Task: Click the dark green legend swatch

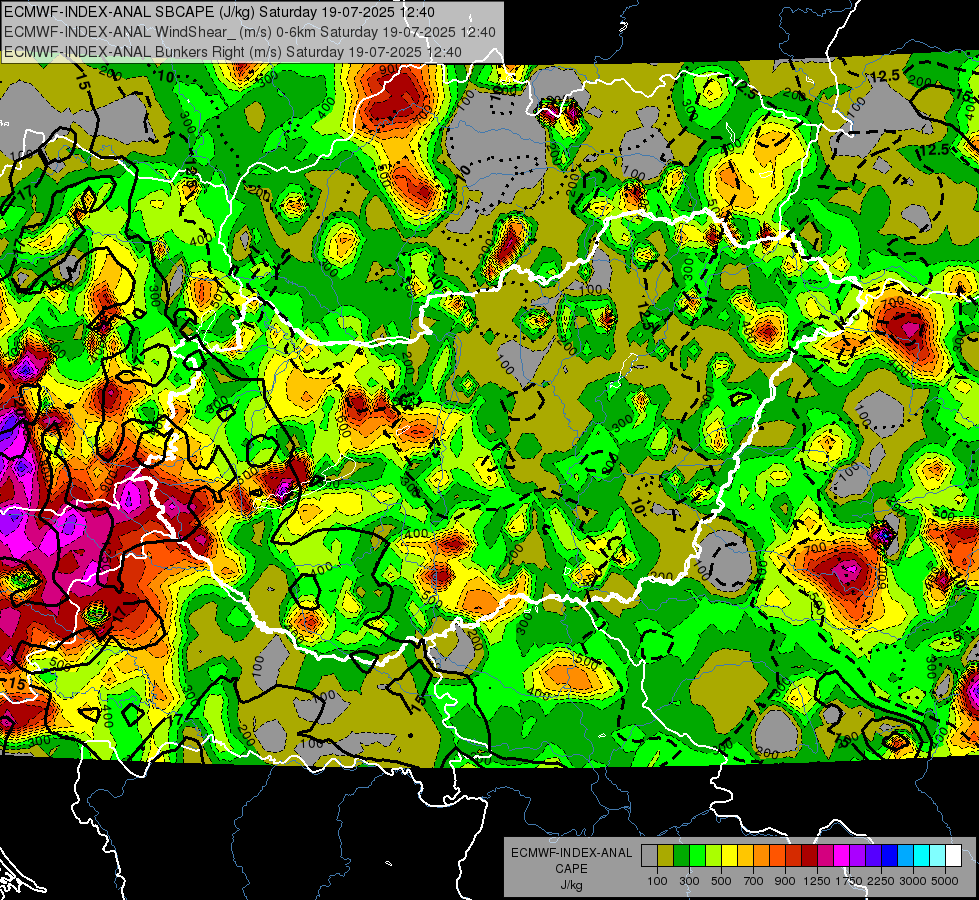Action: [x=682, y=856]
